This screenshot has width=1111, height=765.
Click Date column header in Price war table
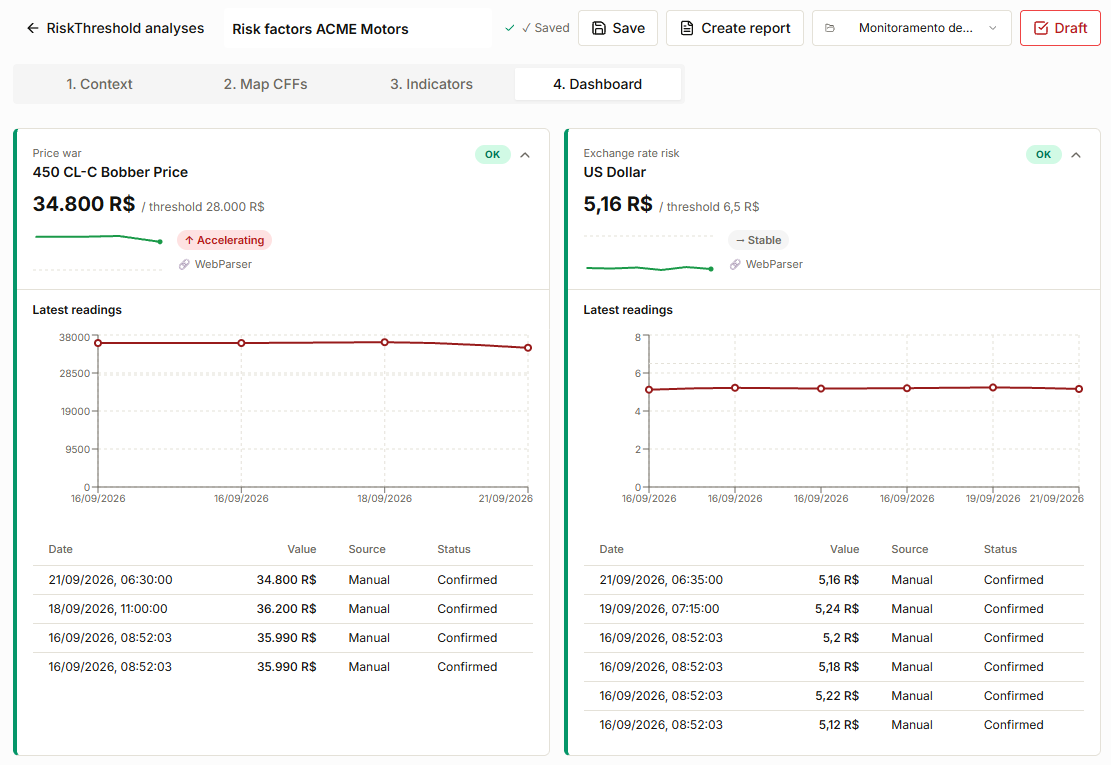coord(60,550)
